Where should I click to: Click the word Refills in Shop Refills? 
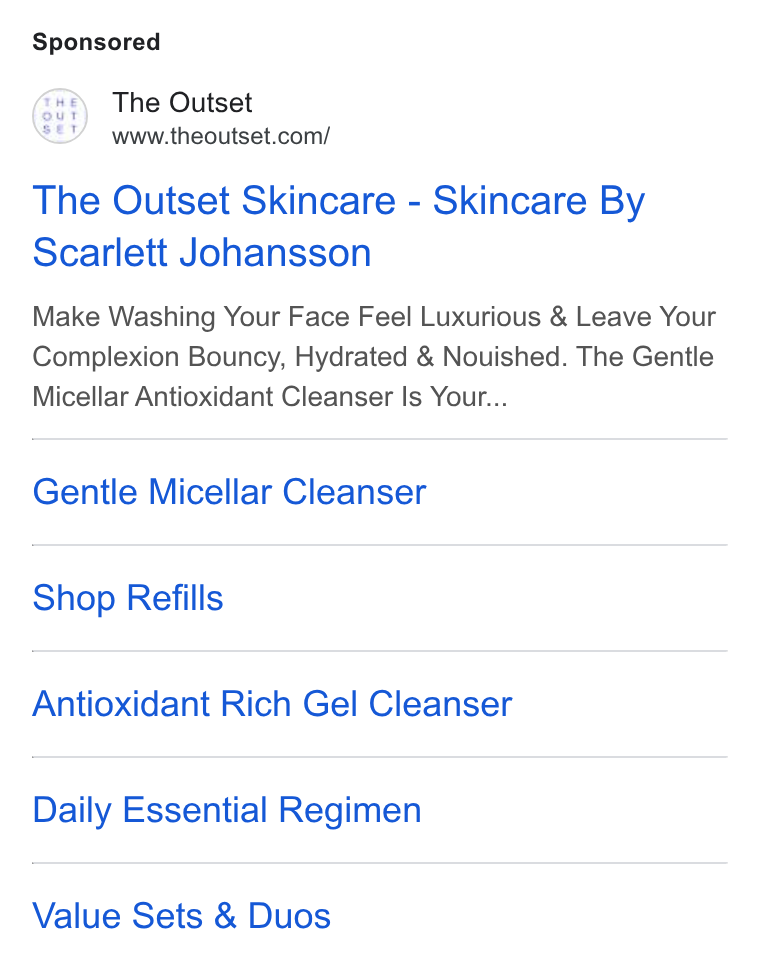point(175,598)
